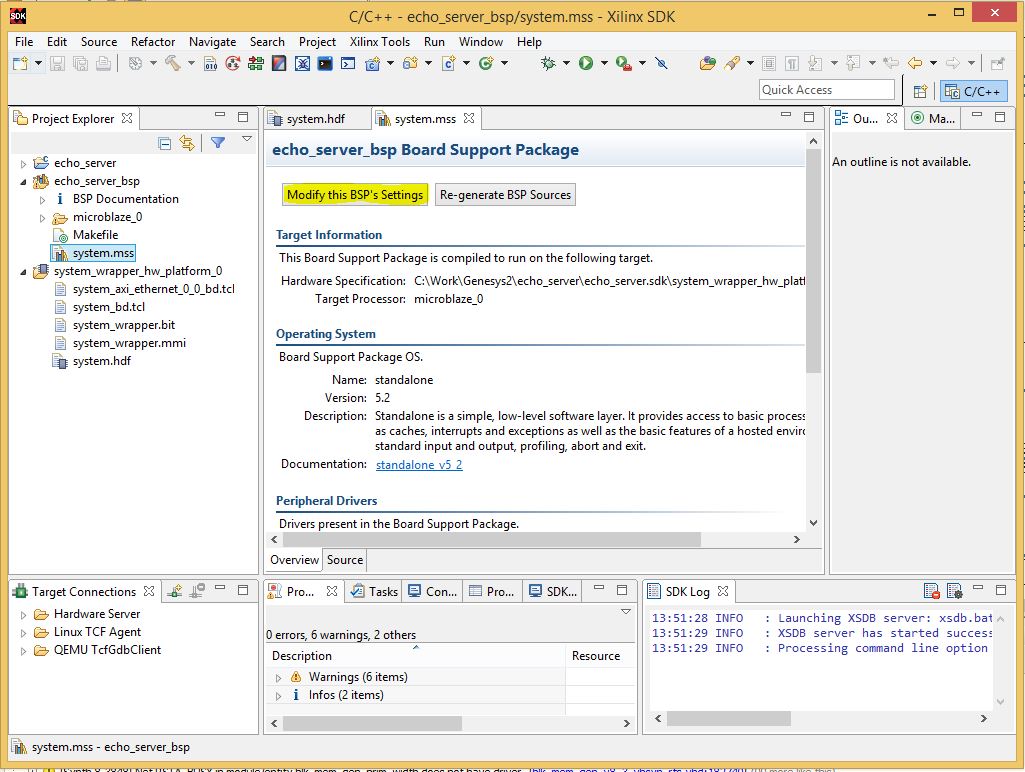Click the Debug bug icon
The height and width of the screenshot is (772, 1025).
[x=548, y=63]
